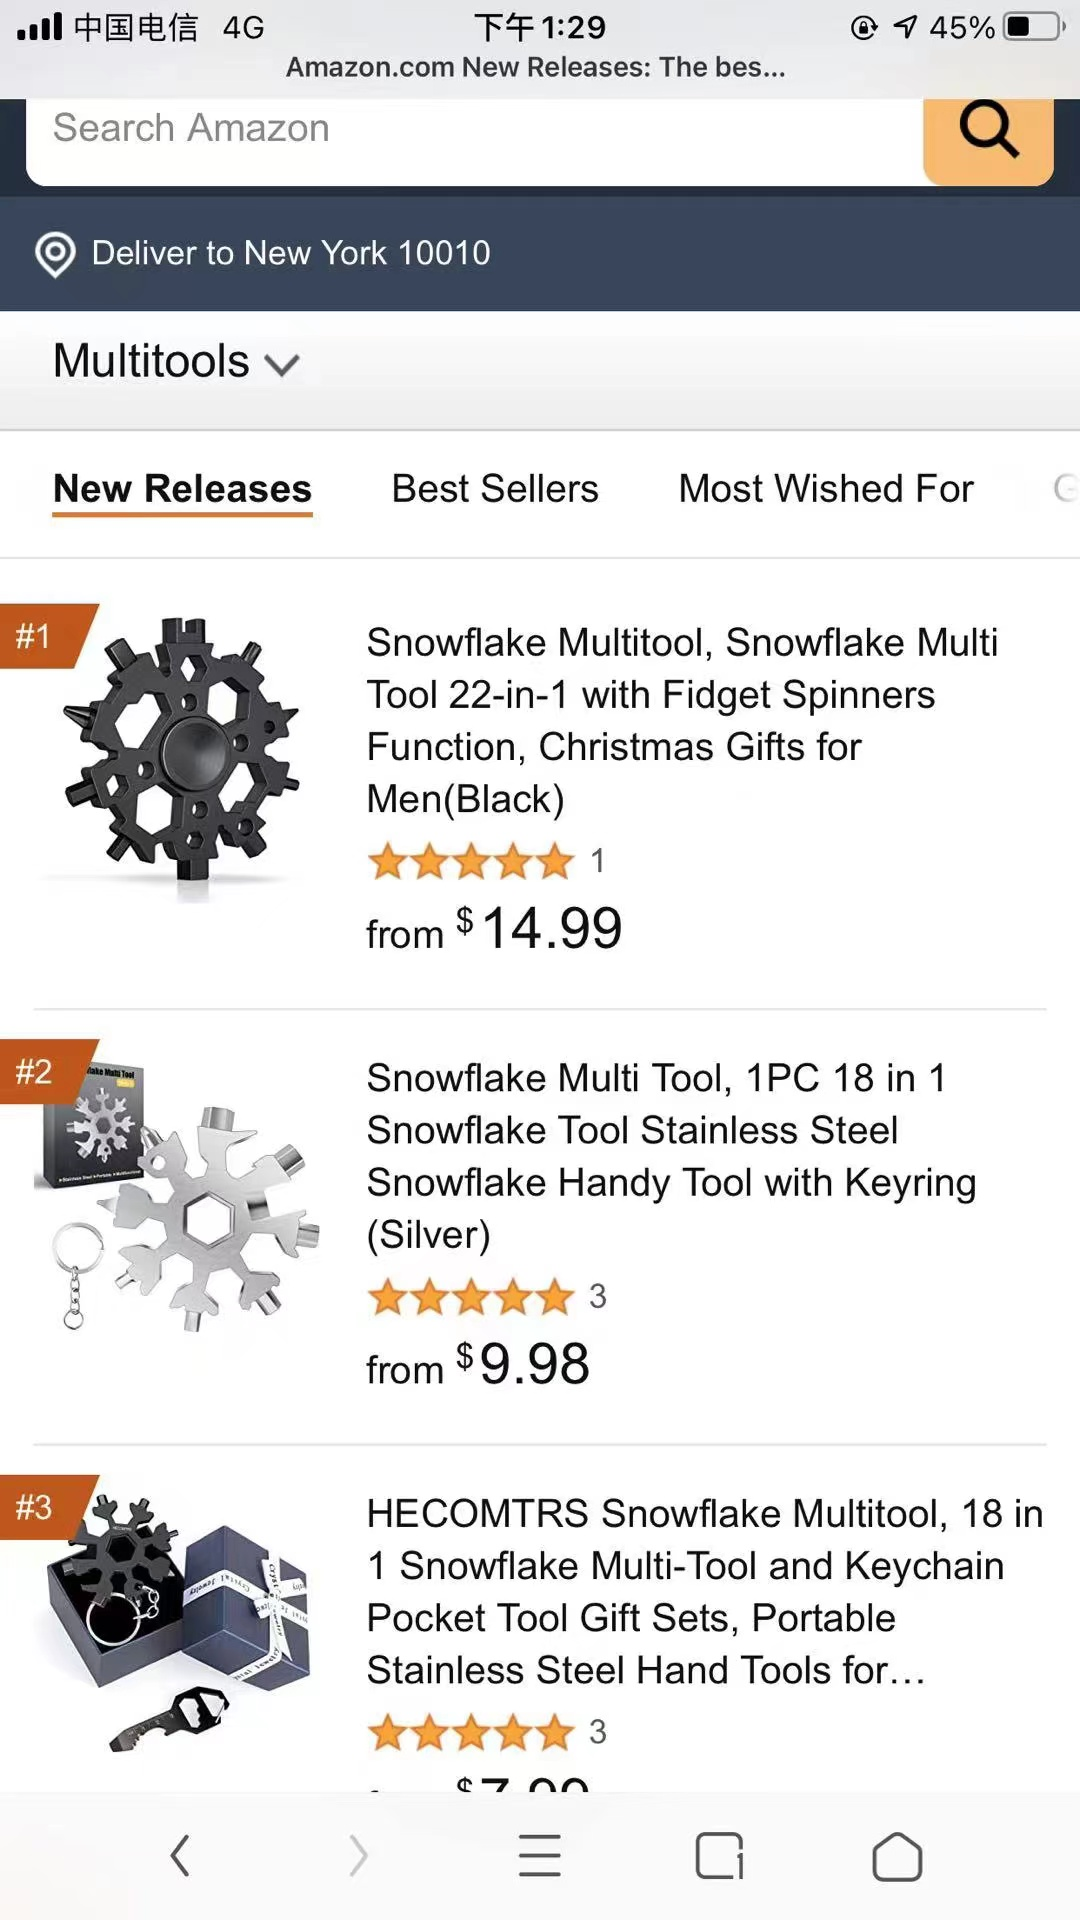Viewport: 1080px width, 1920px height.
Task: Open the 18 in 1 Silver Snowflake title
Action: point(670,1156)
